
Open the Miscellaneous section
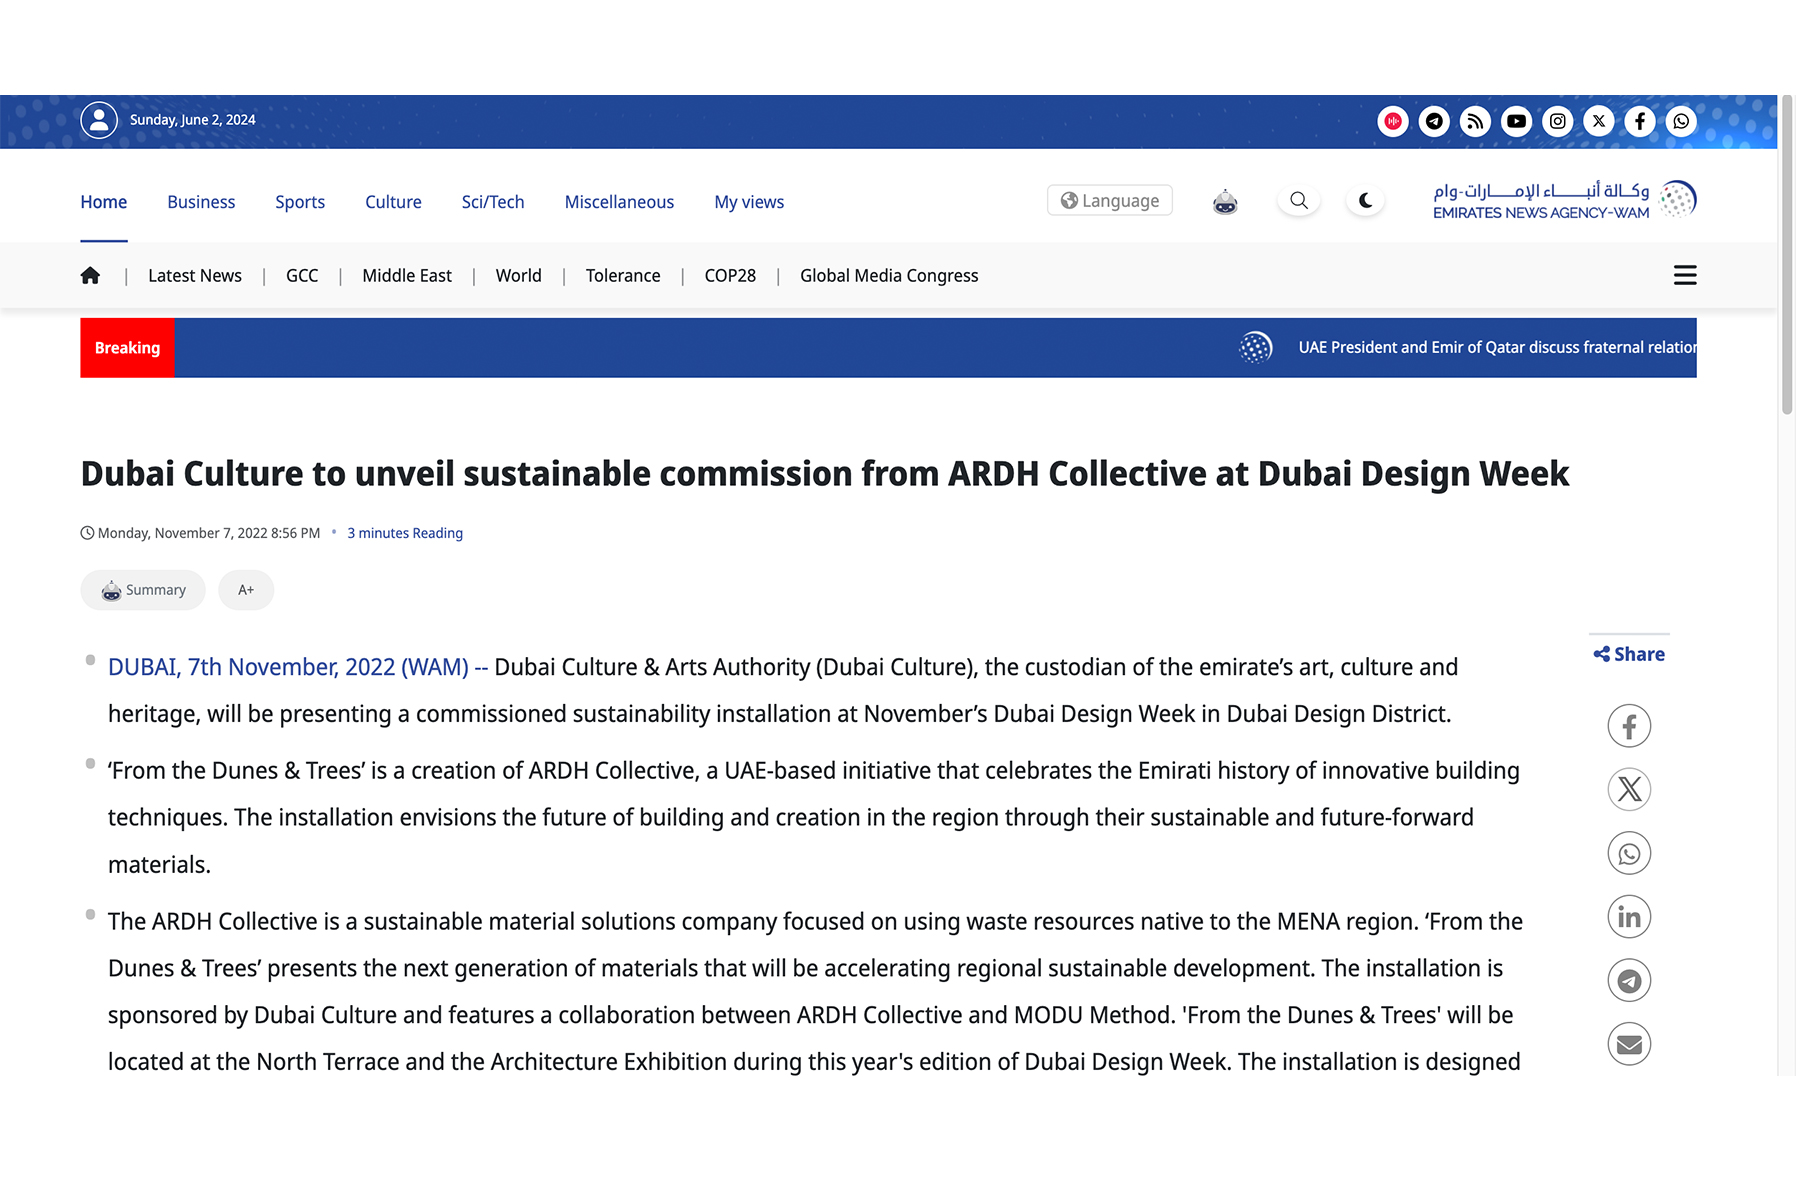click(619, 202)
